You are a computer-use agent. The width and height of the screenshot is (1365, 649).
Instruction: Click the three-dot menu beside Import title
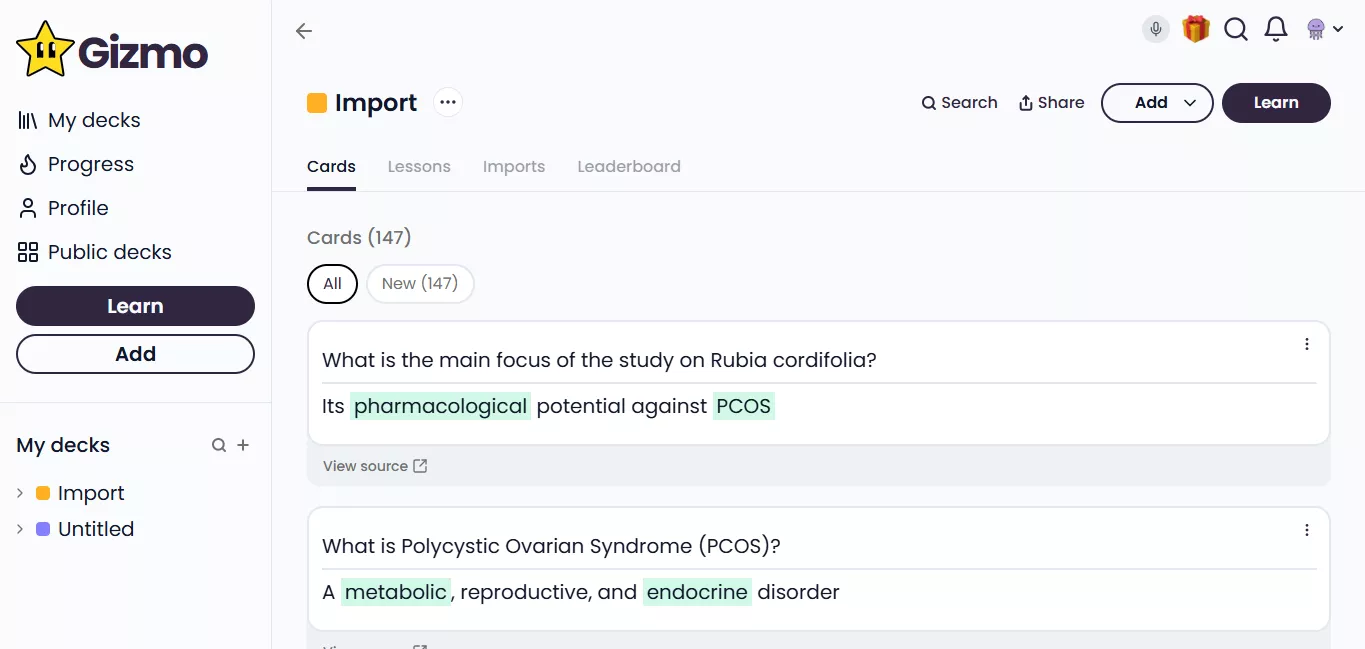pyautogui.click(x=448, y=102)
